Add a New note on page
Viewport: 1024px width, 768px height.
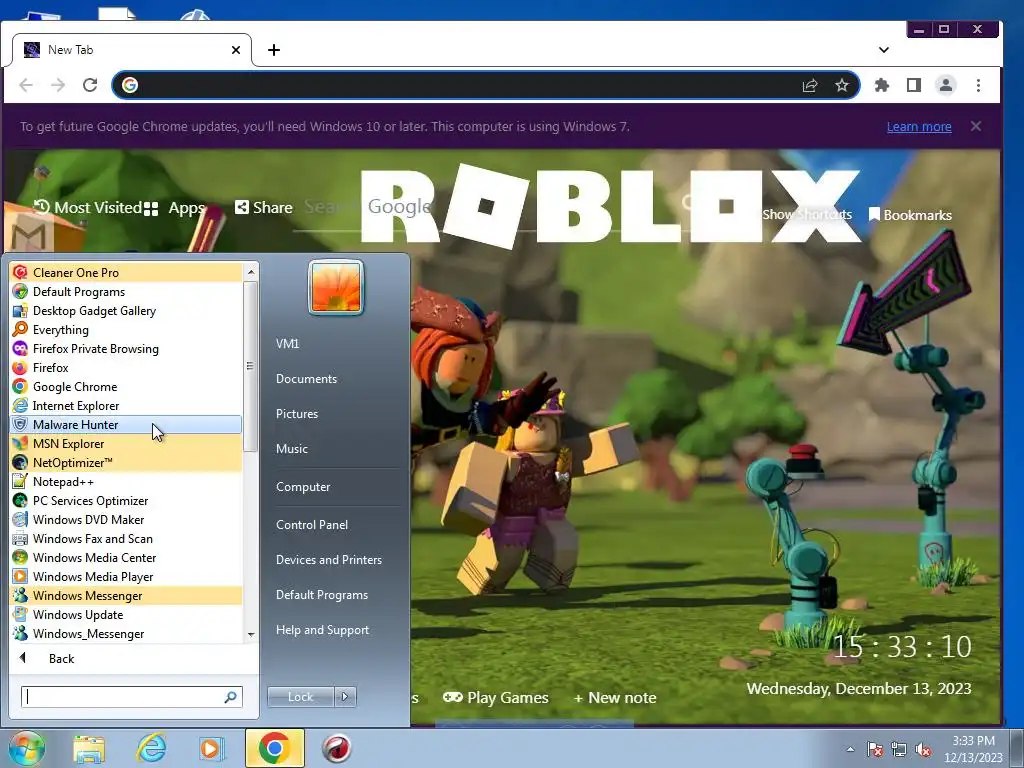point(615,697)
